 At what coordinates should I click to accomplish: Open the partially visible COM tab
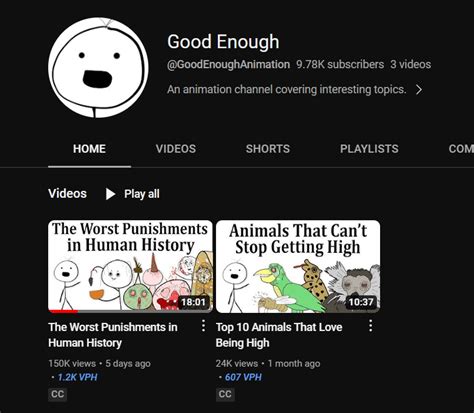(x=461, y=149)
